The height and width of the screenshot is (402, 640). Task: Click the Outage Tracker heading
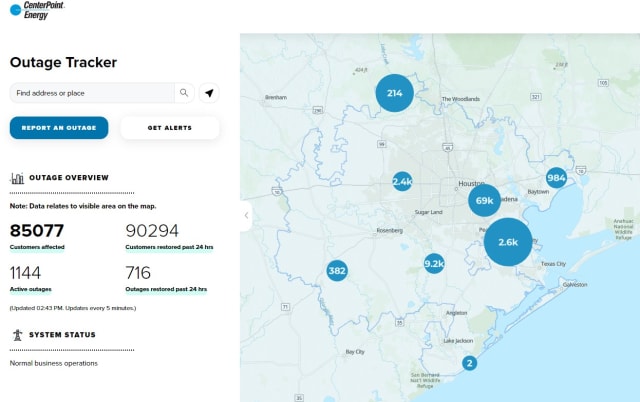point(63,62)
